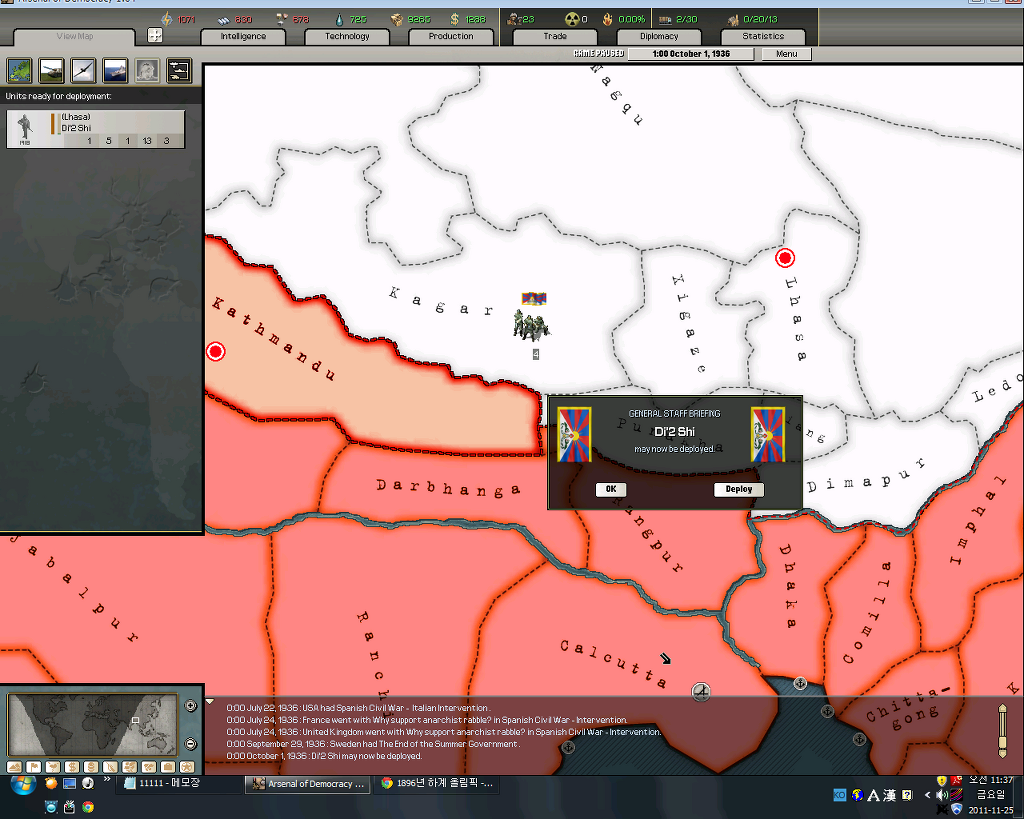Expand the quick launch overflow chevron
This screenshot has height=819, width=1024.
point(106,779)
